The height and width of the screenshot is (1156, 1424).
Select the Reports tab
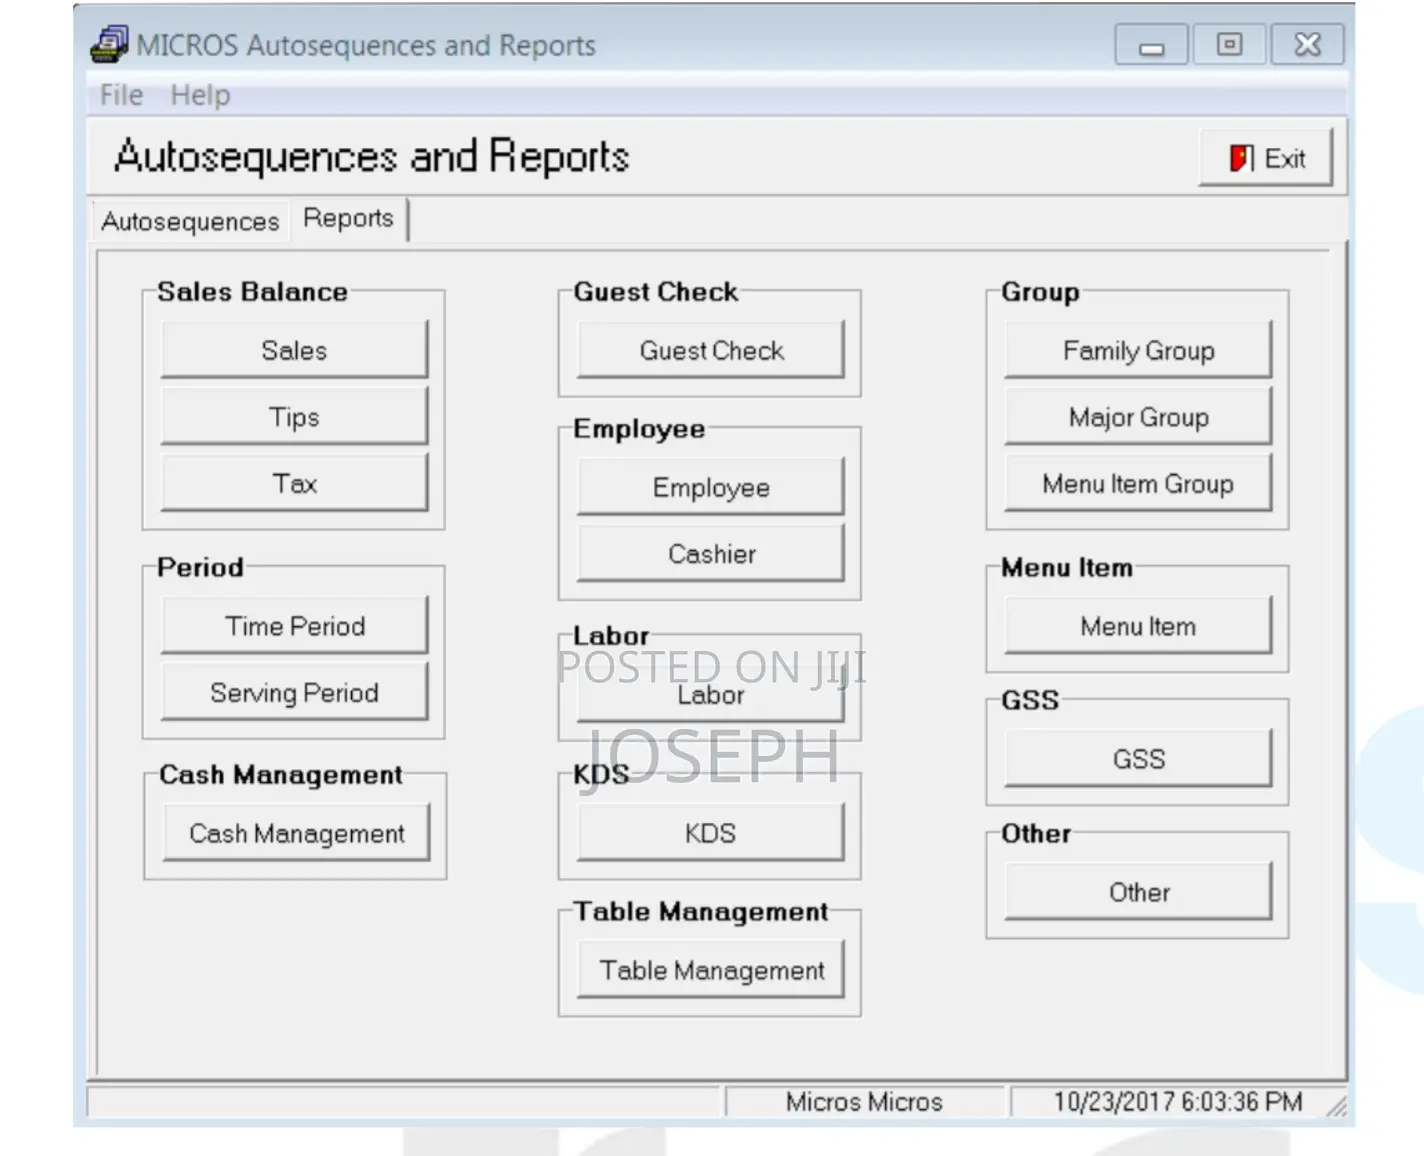(x=348, y=218)
